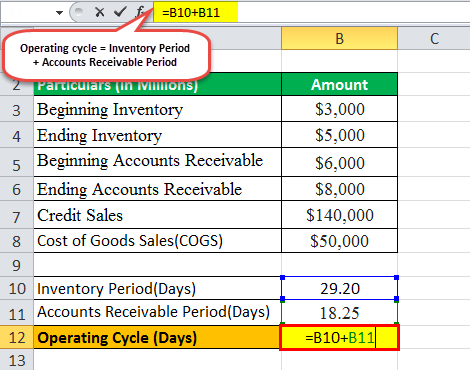Click the Ending Inventory cell
Screen dimensions: 470x370
point(158,135)
